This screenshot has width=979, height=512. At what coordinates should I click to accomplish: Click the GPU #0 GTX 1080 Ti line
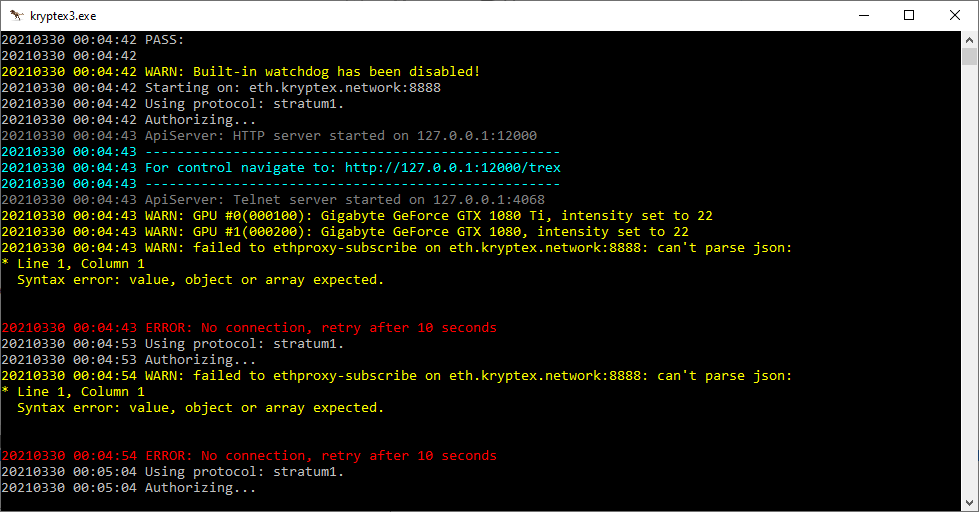(357, 215)
